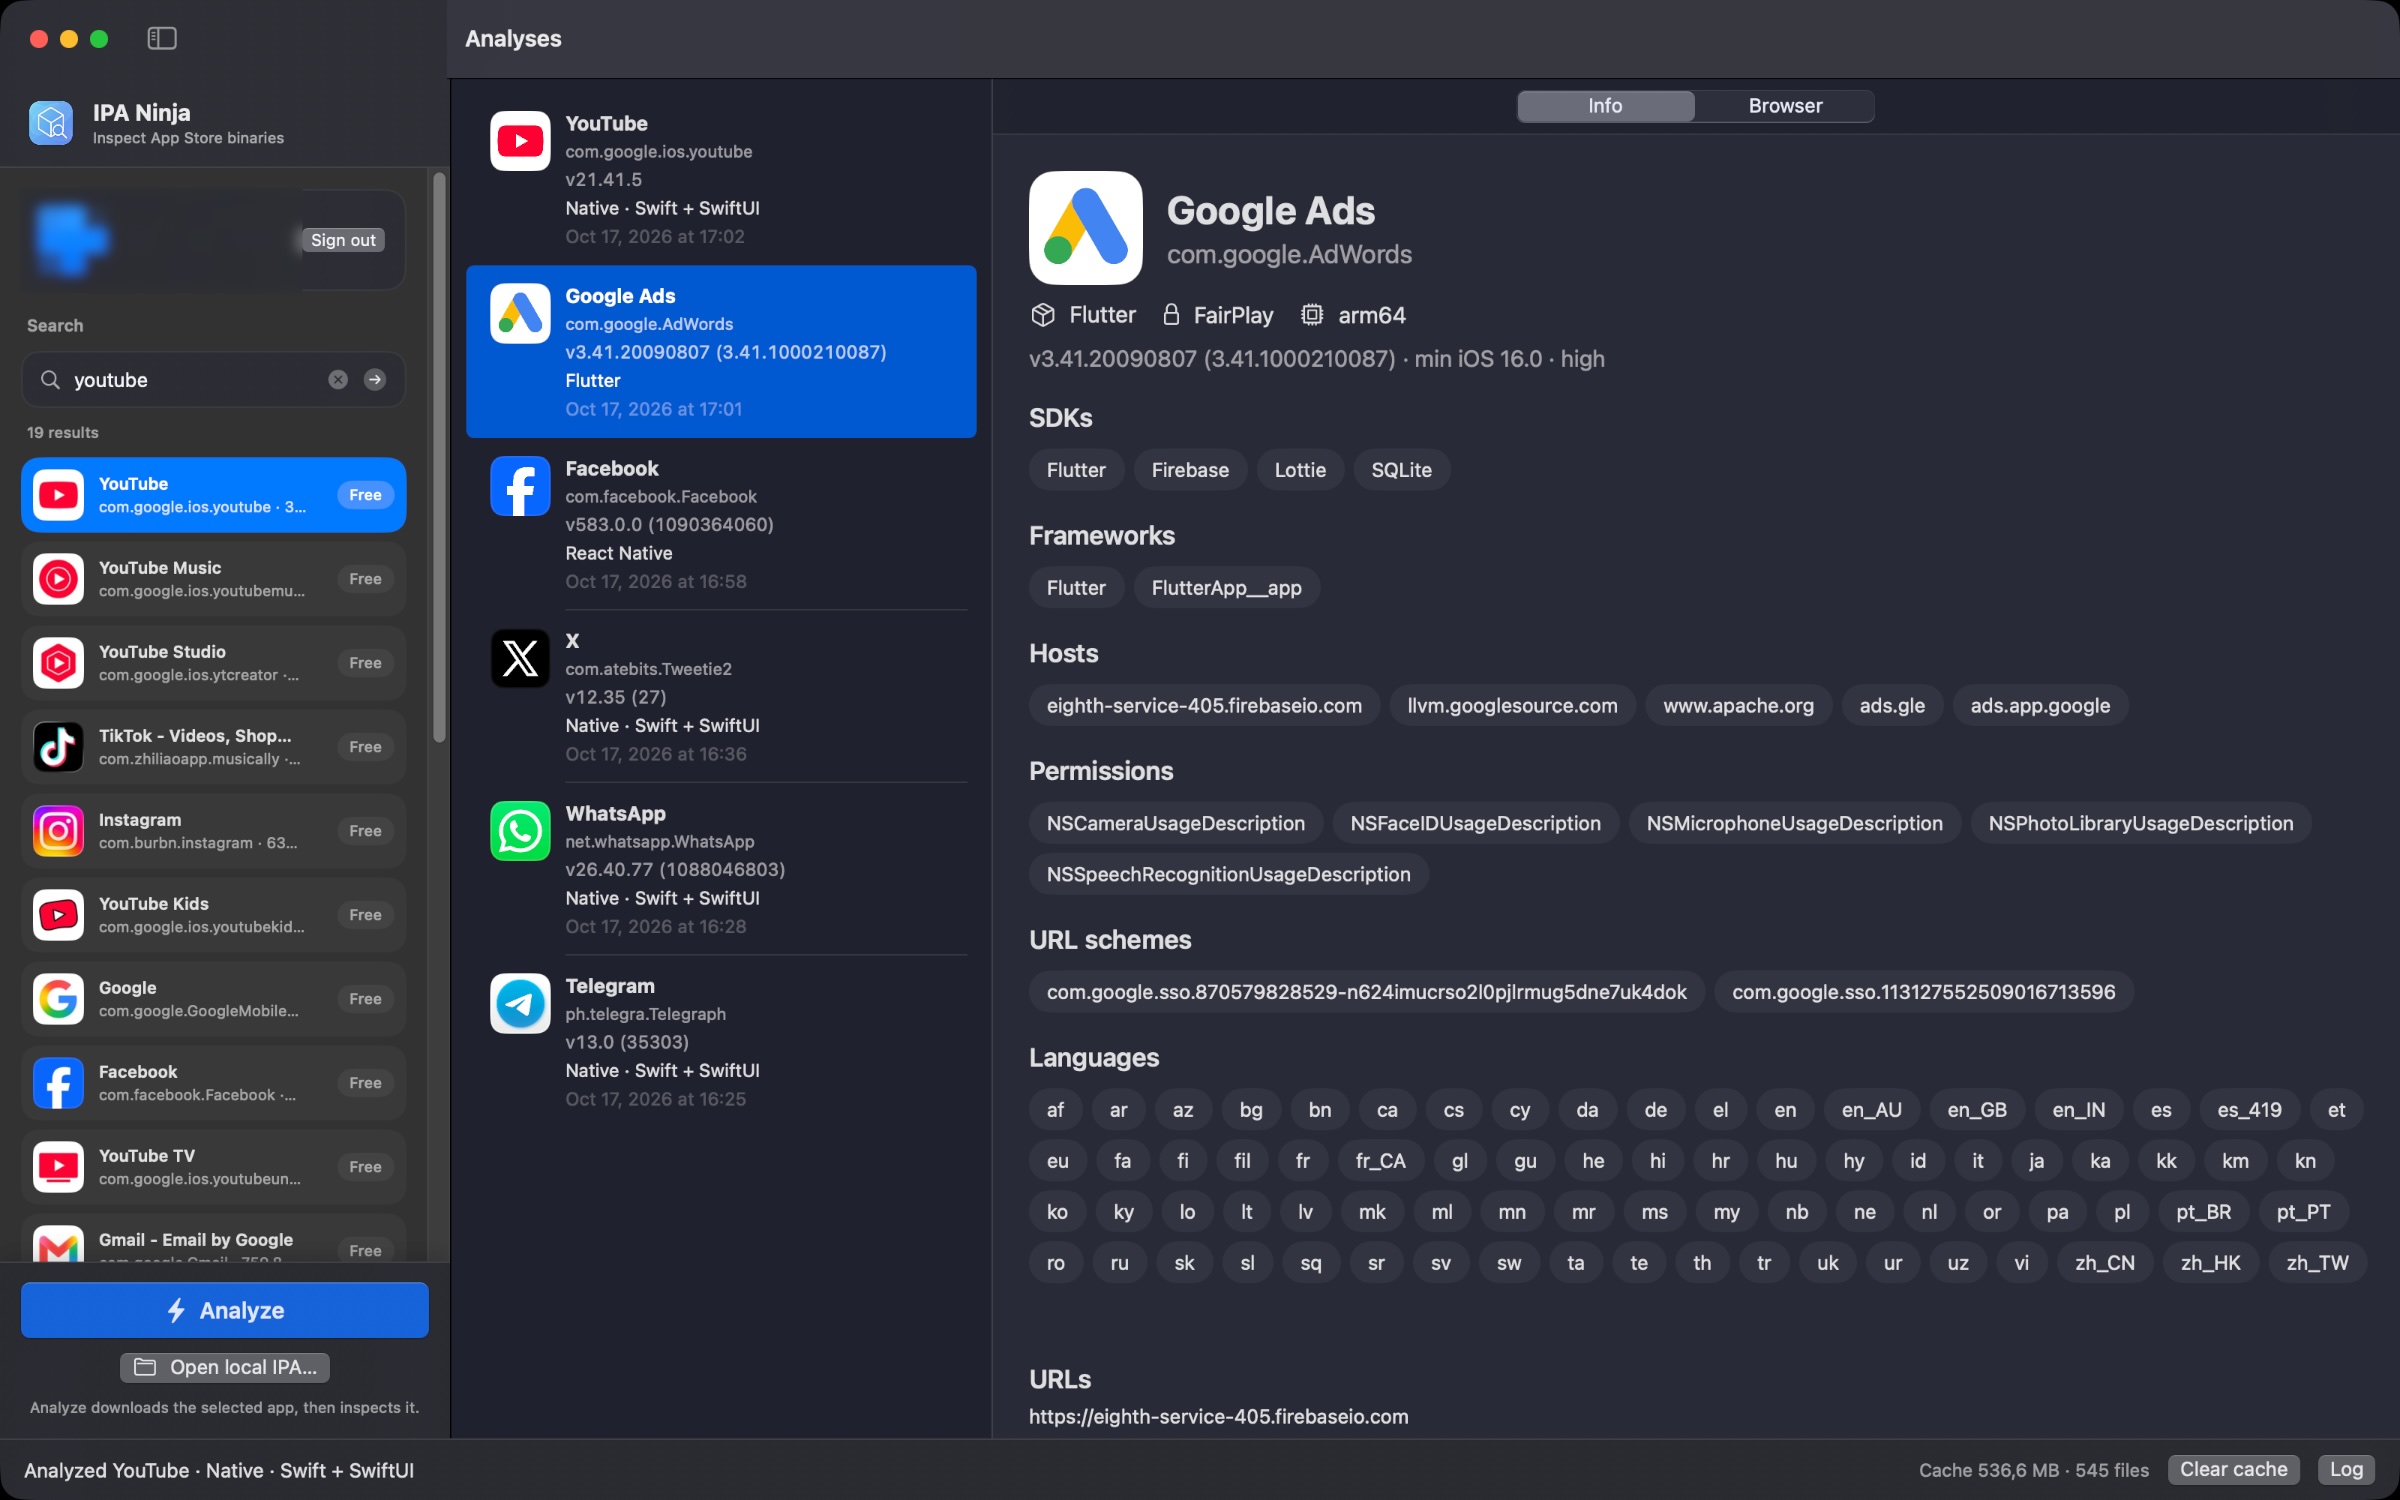Screen dimensions: 2400x1500
Task: Select the Facebook analysis entry
Action: click(x=720, y=524)
